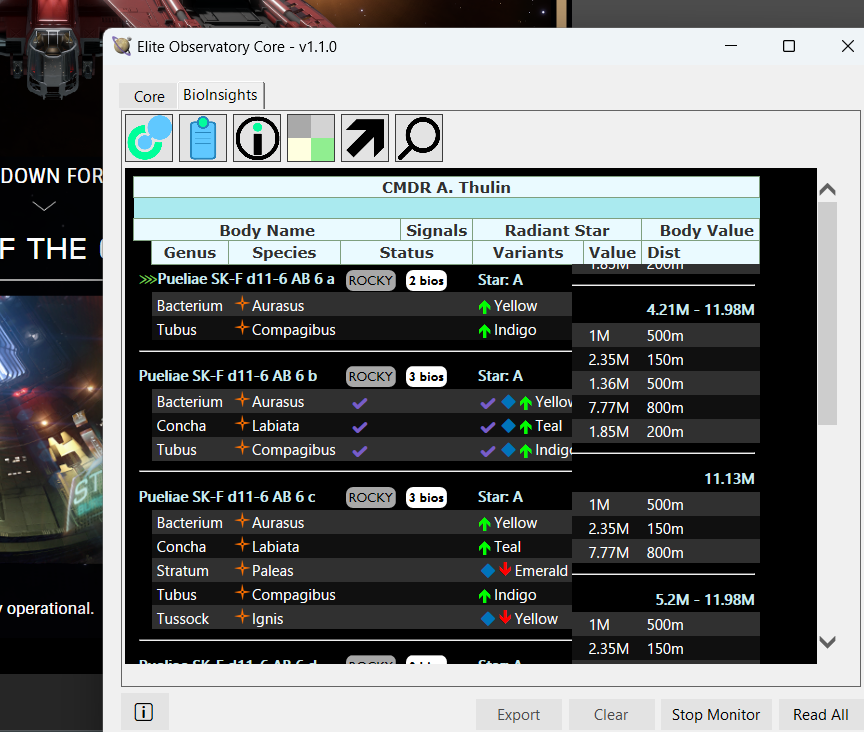Click the purple checkmark in Labiata status column
This screenshot has width=864, height=732.
tap(360, 427)
